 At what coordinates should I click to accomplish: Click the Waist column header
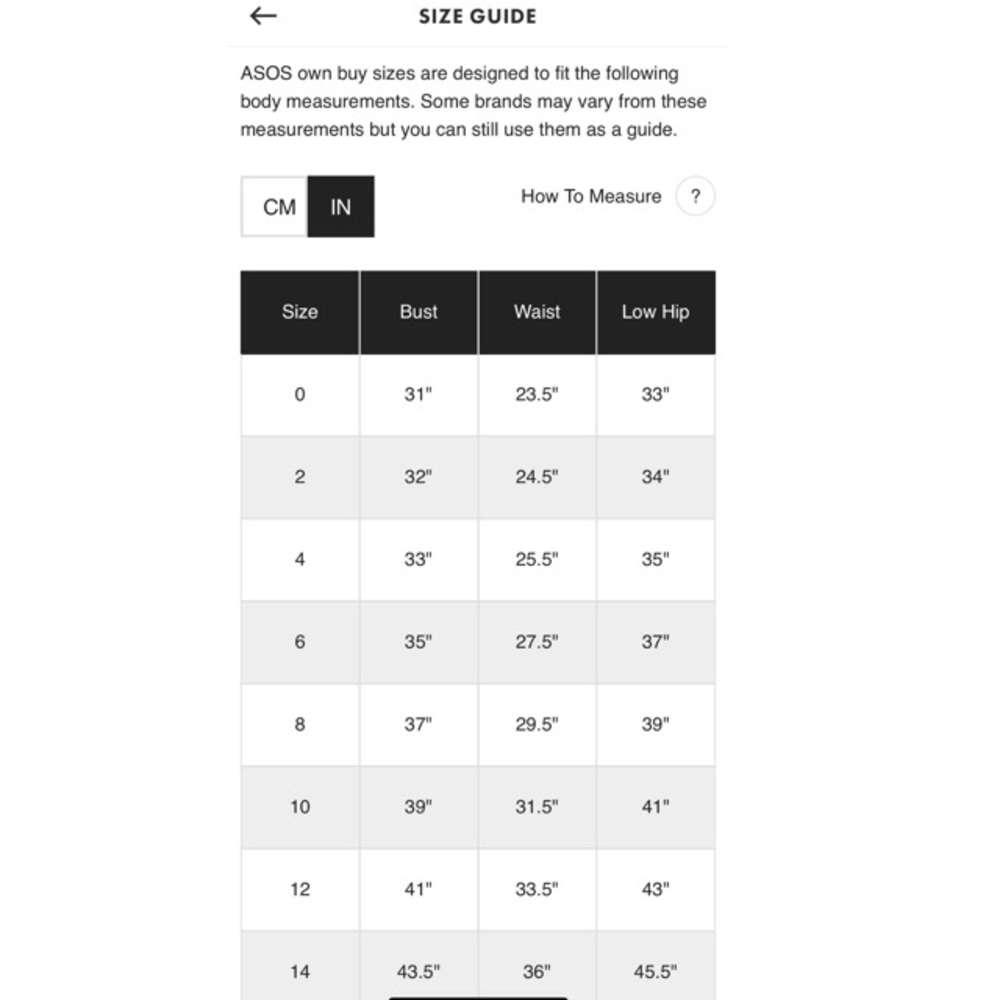click(x=537, y=312)
